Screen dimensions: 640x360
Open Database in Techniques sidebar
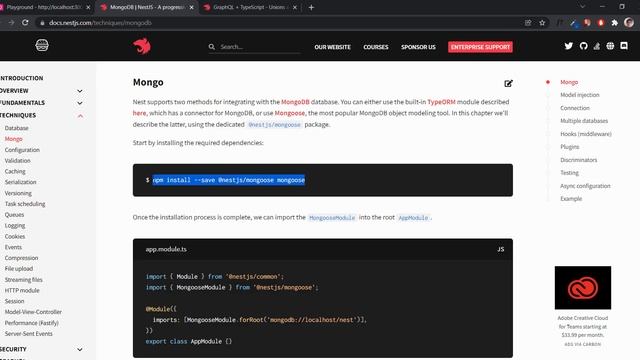tap(17, 128)
